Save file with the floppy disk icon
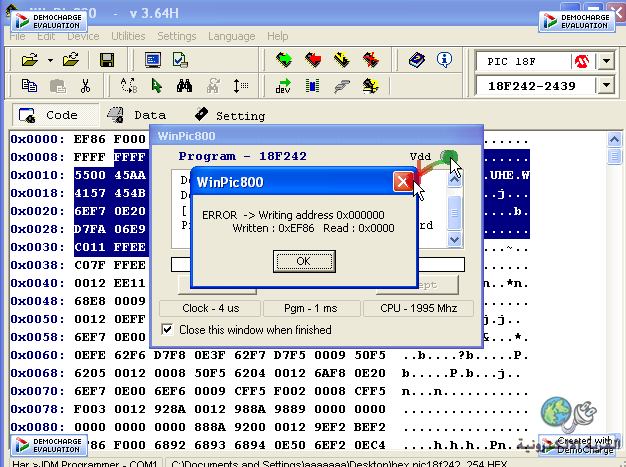 click(107, 60)
